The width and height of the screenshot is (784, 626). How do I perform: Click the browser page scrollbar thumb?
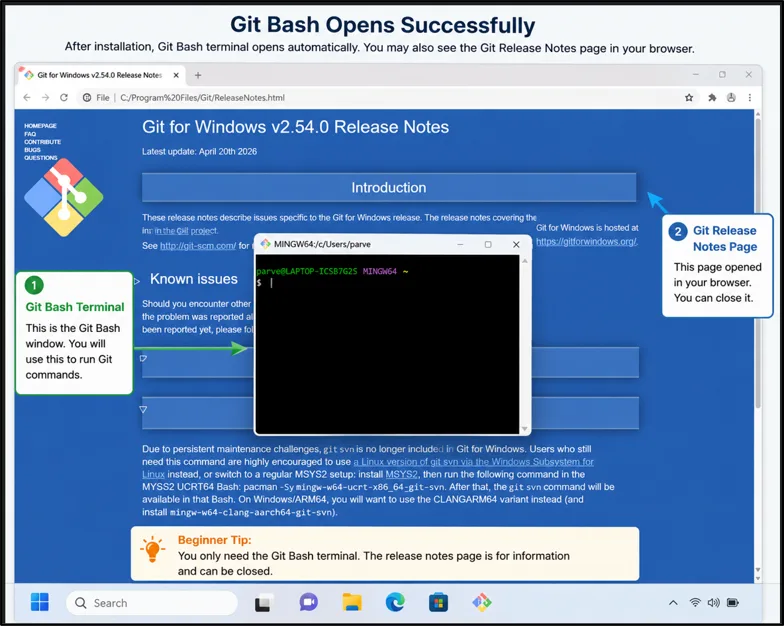758,262
